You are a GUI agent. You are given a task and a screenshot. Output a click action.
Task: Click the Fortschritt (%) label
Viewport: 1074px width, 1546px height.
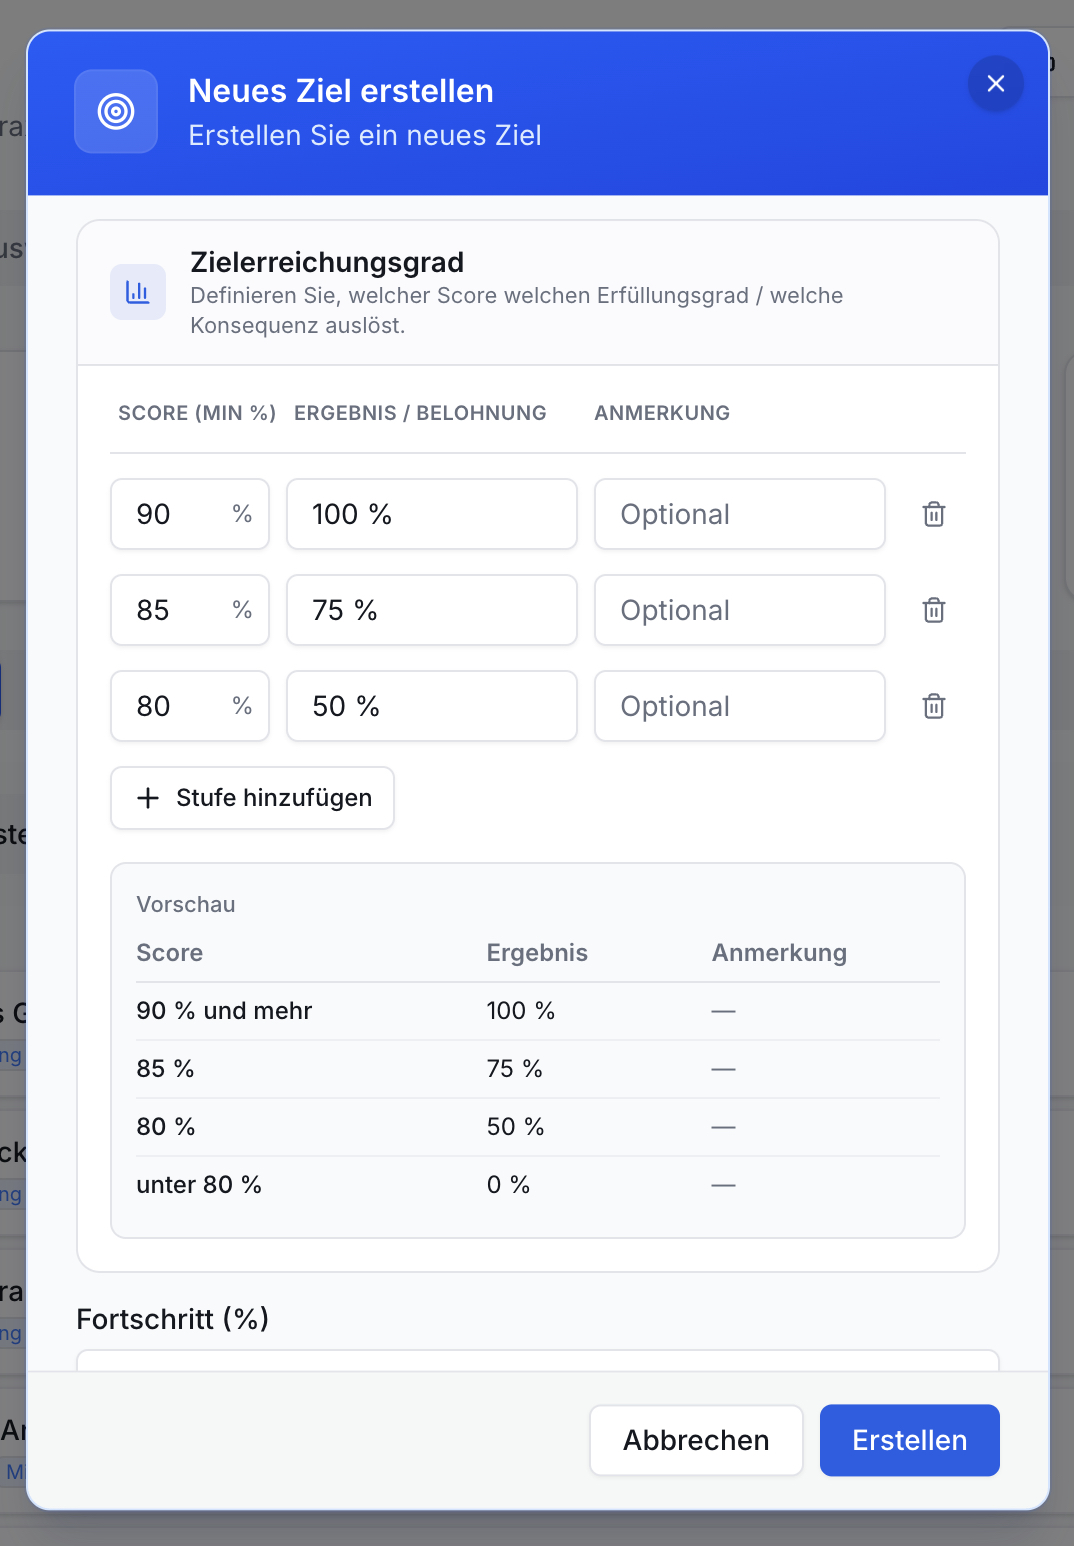pyautogui.click(x=173, y=1319)
